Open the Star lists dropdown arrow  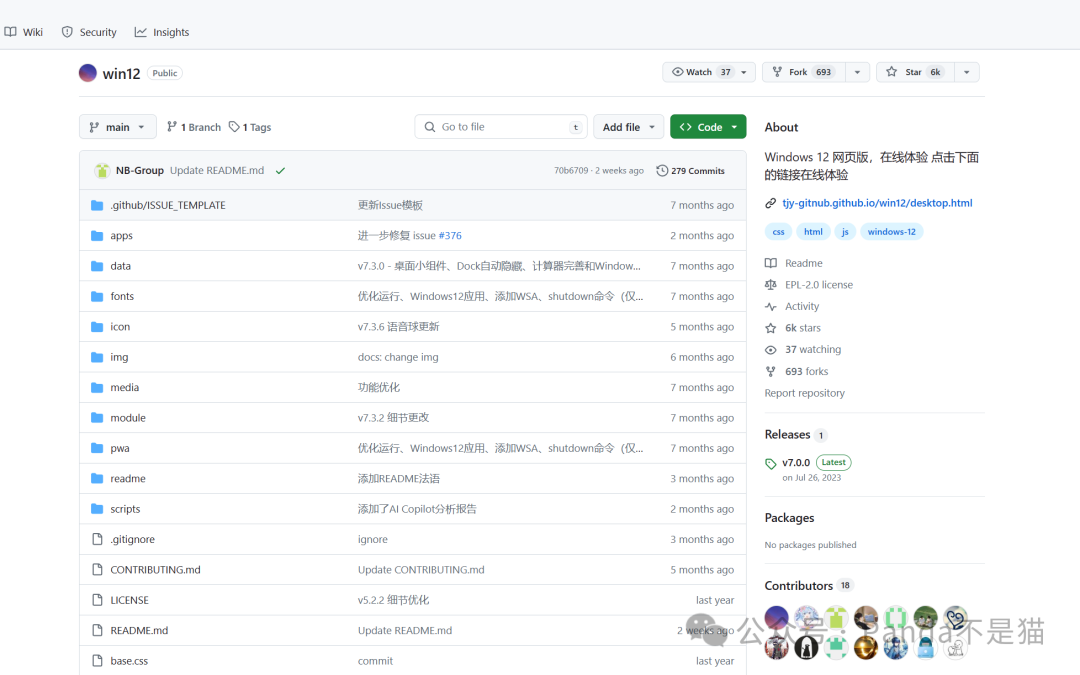(x=967, y=72)
